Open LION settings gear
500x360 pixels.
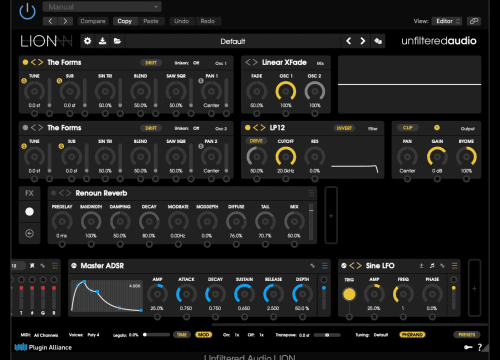pos(87,41)
